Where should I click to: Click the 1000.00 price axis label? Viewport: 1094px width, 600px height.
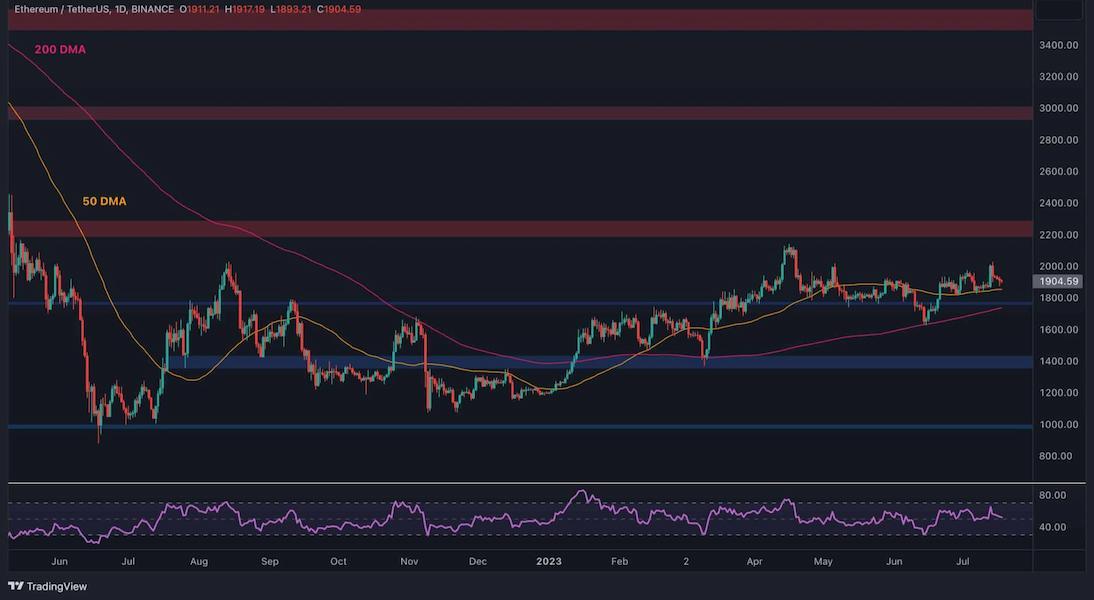(1058, 424)
